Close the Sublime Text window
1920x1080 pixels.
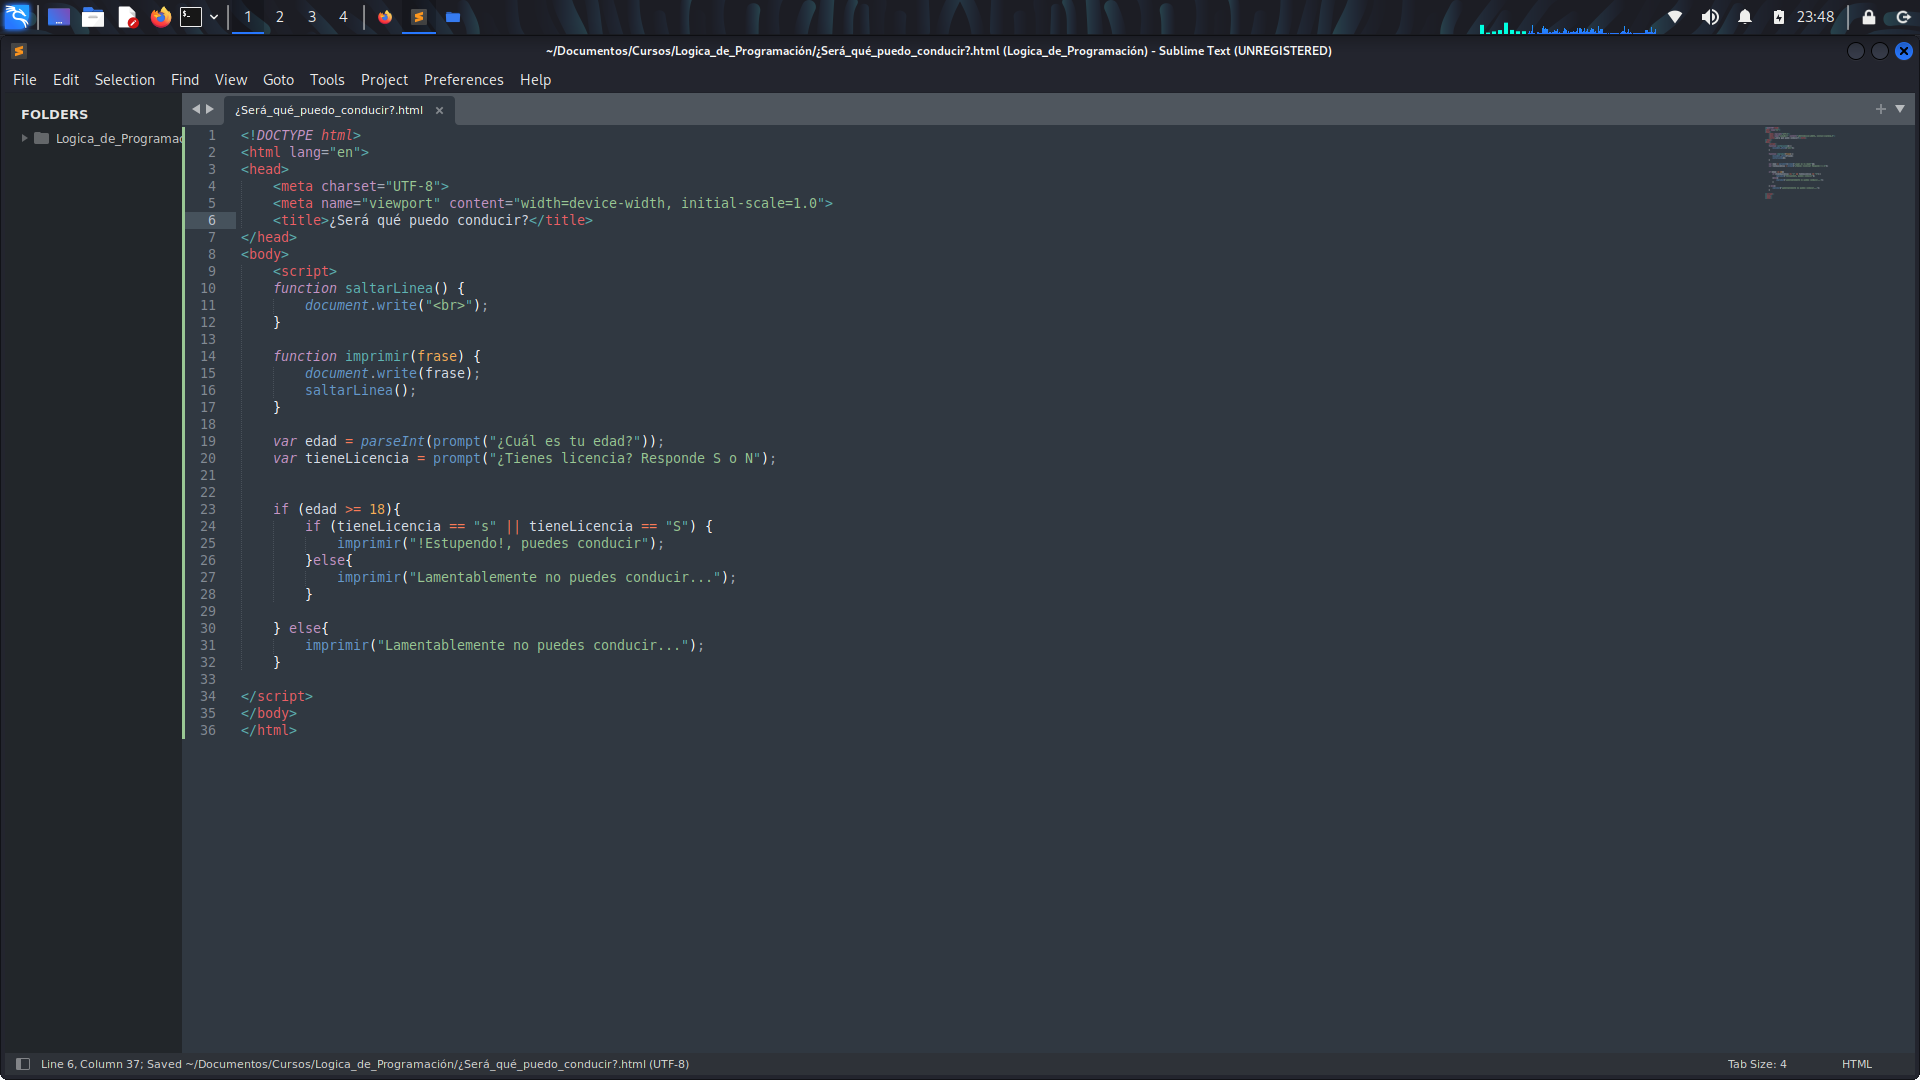click(x=1904, y=51)
